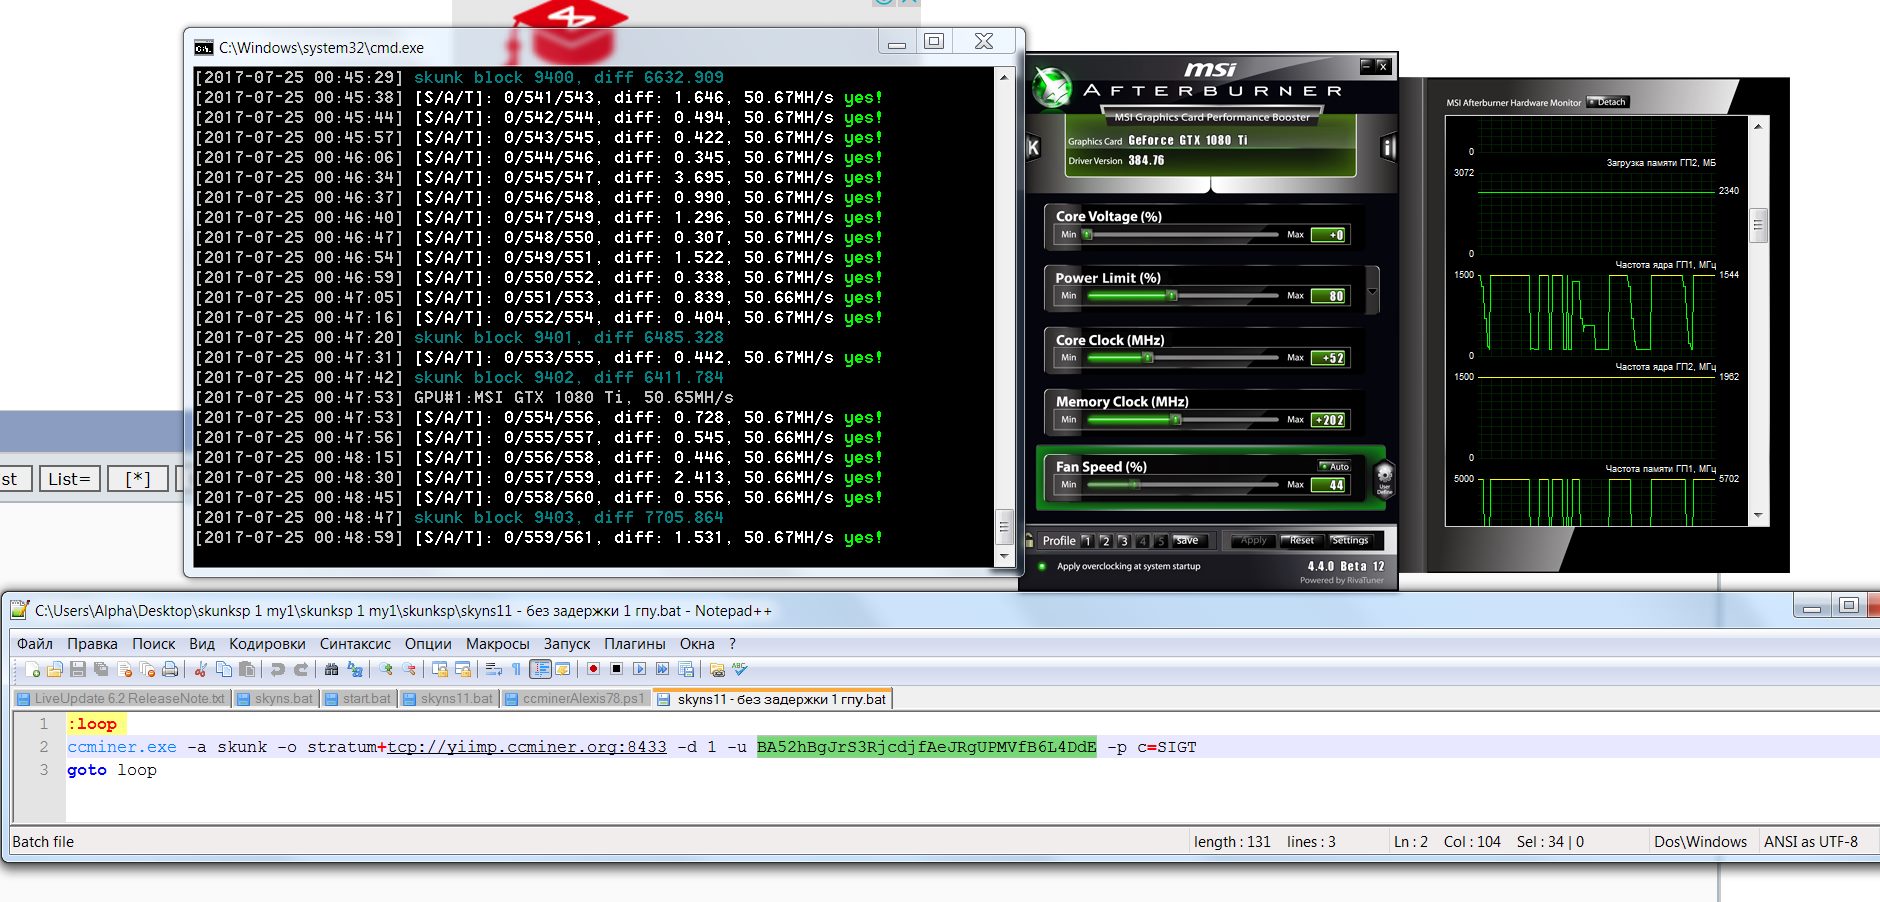The width and height of the screenshot is (1880, 902).
Task: Click cmd window scrollbar up arrow
Action: coord(1004,77)
